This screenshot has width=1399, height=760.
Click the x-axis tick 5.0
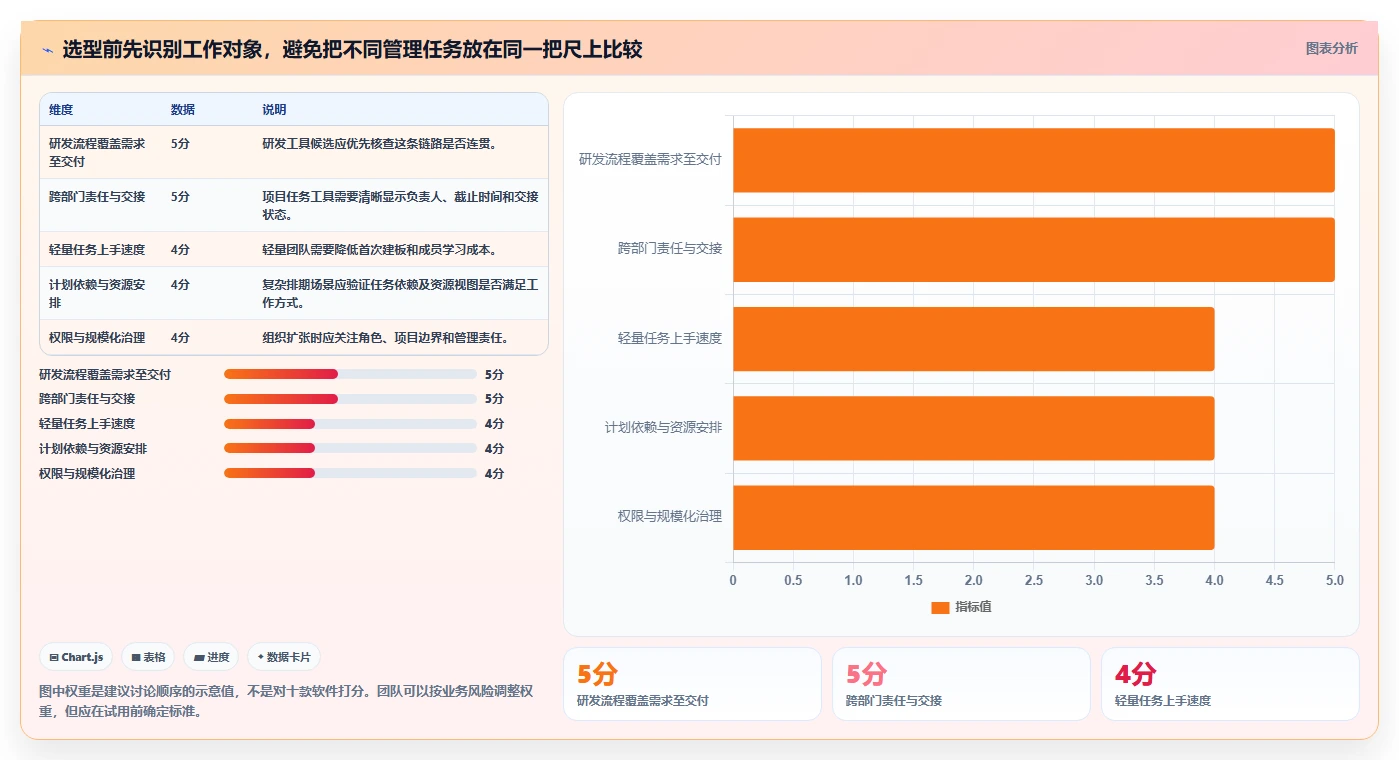[x=1335, y=580]
